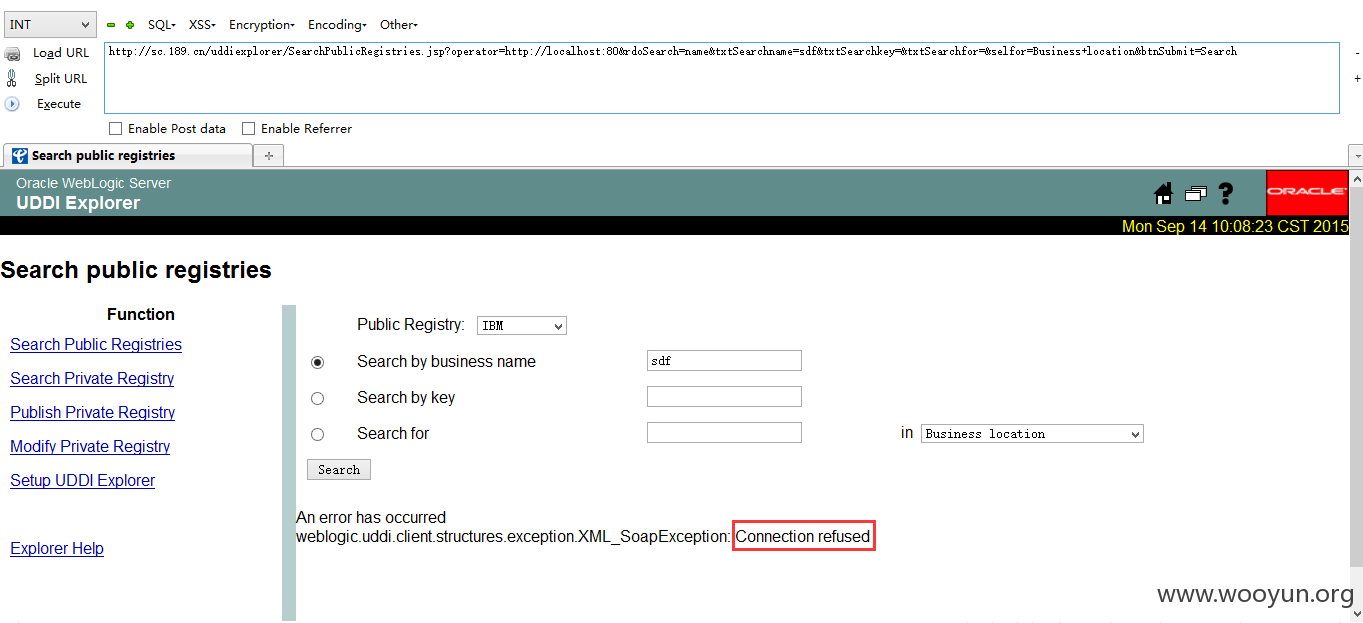Open the SQL menu

[161, 24]
